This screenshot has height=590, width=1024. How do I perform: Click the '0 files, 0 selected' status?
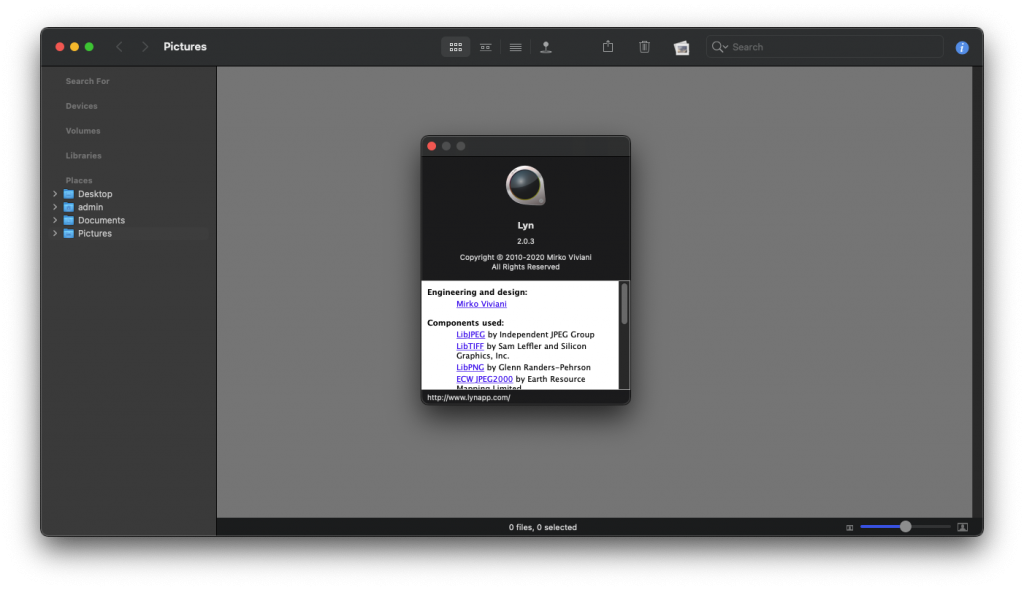tap(543, 527)
